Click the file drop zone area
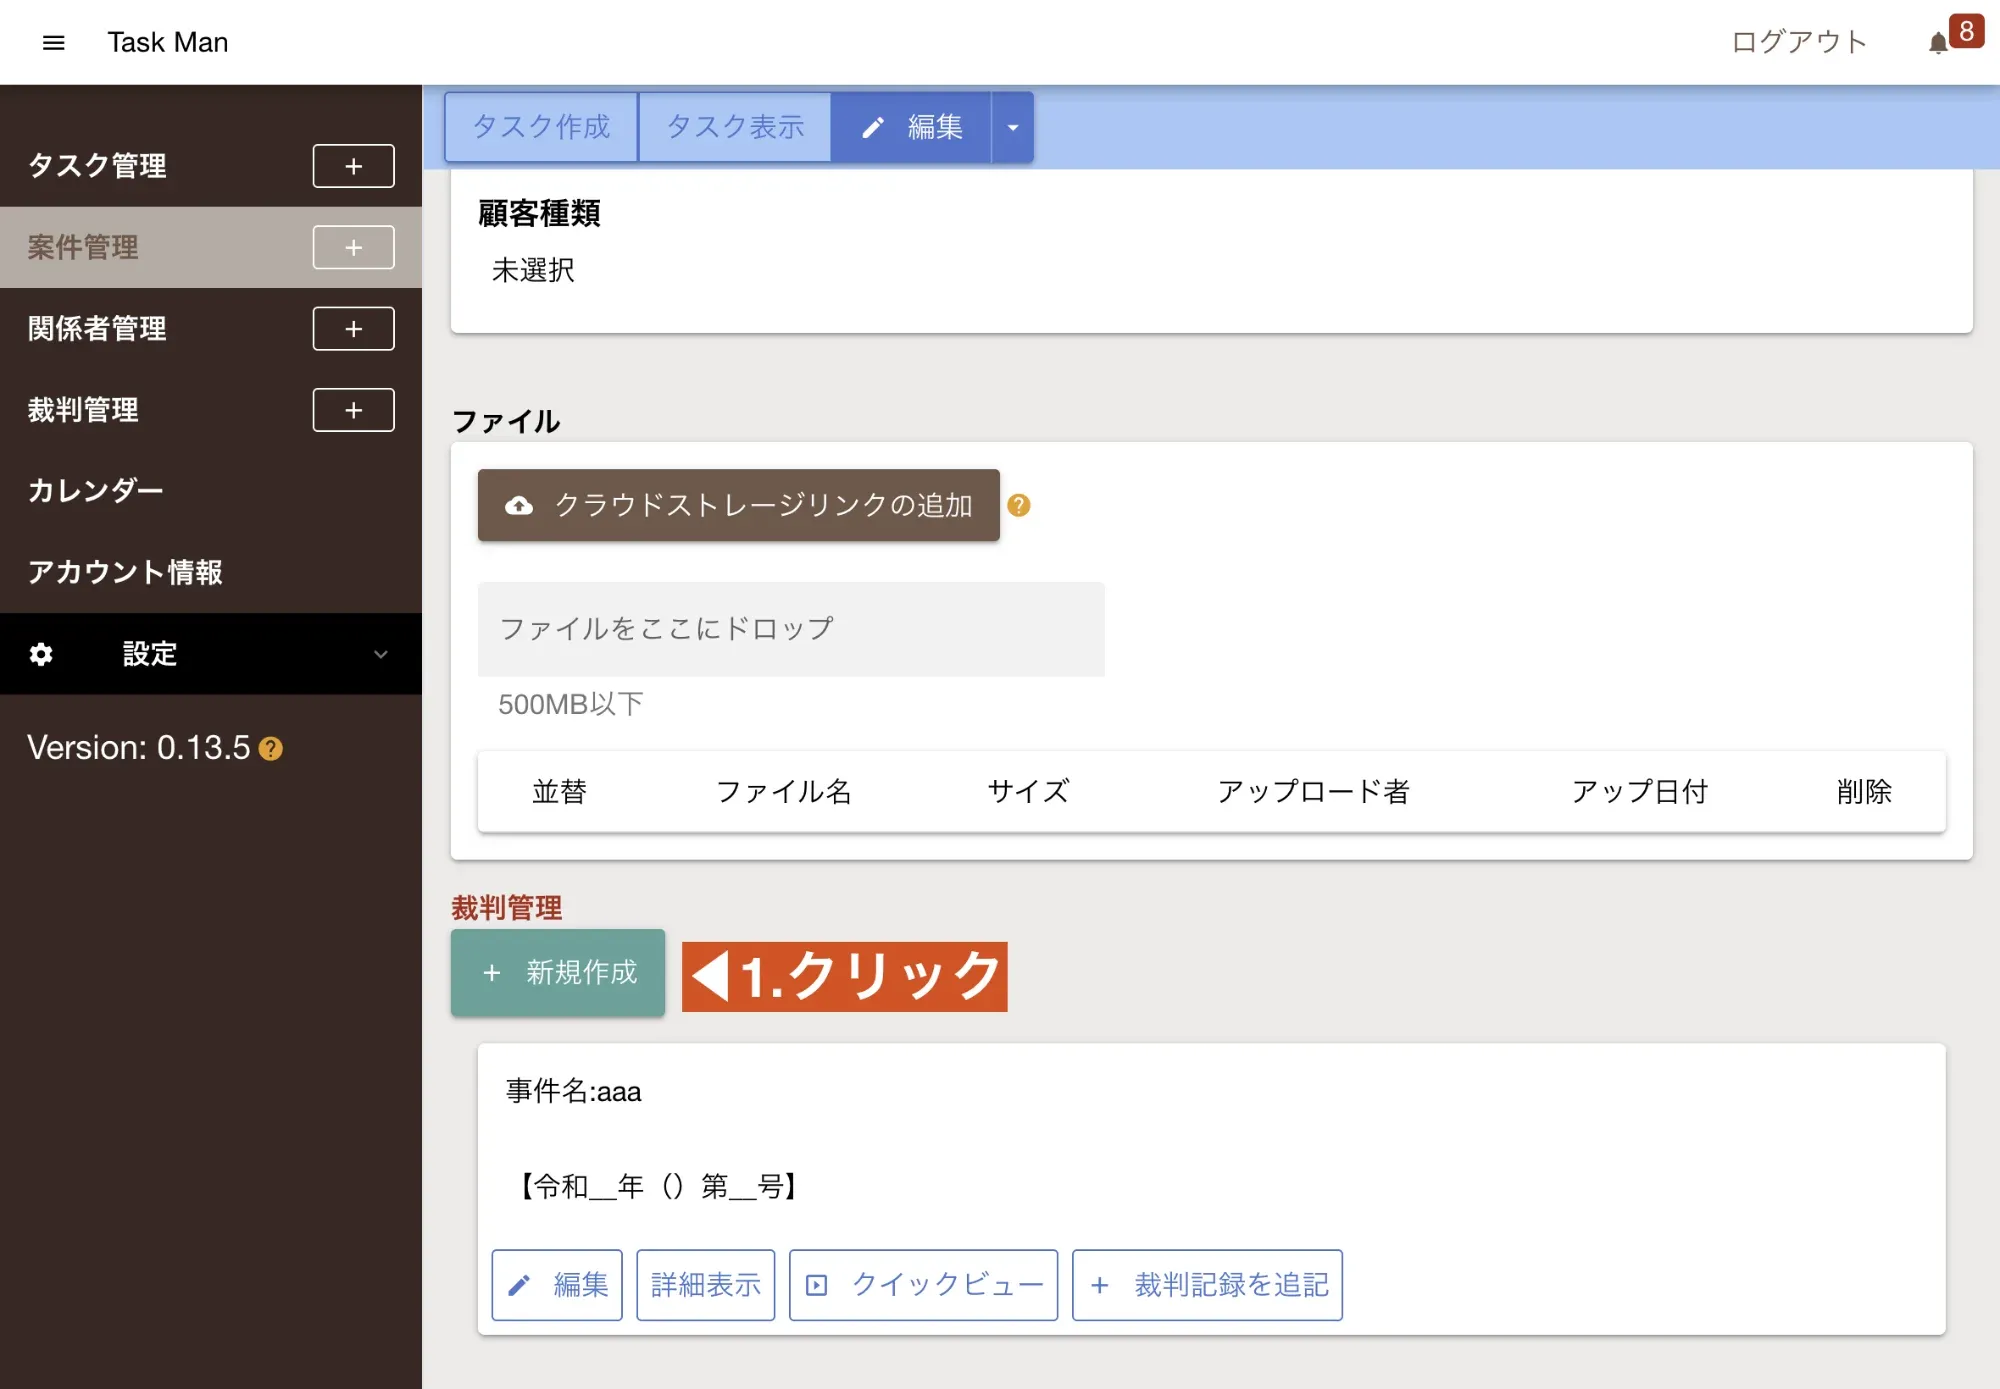The height and width of the screenshot is (1389, 2000). [790, 629]
